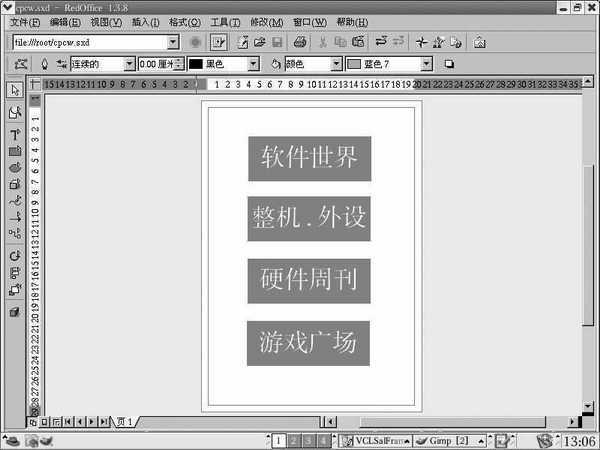The image size is (600, 450).
Task: Switch to virtual desktop 3 in pager
Action: (309, 440)
